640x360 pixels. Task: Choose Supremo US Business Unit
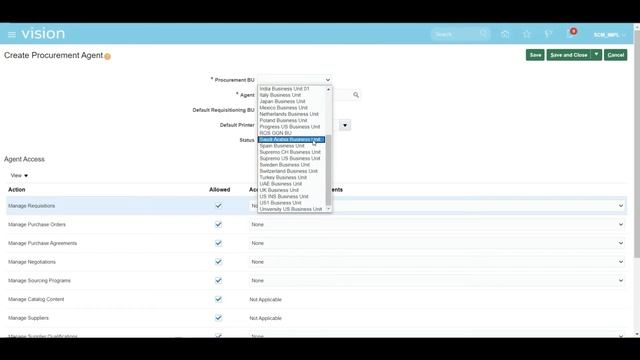(x=290, y=158)
